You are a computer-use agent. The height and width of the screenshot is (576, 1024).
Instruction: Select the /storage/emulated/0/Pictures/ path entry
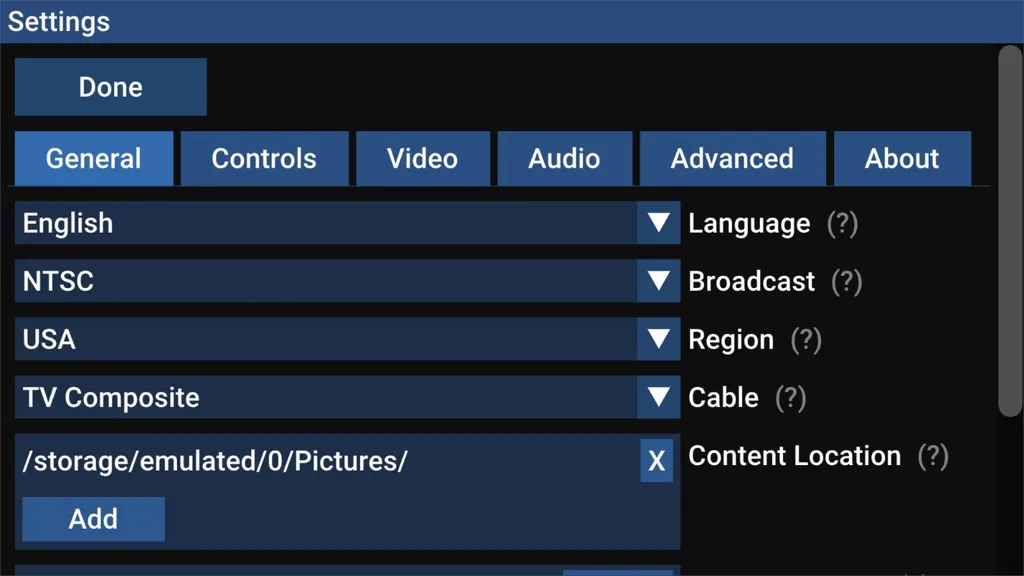coord(215,461)
